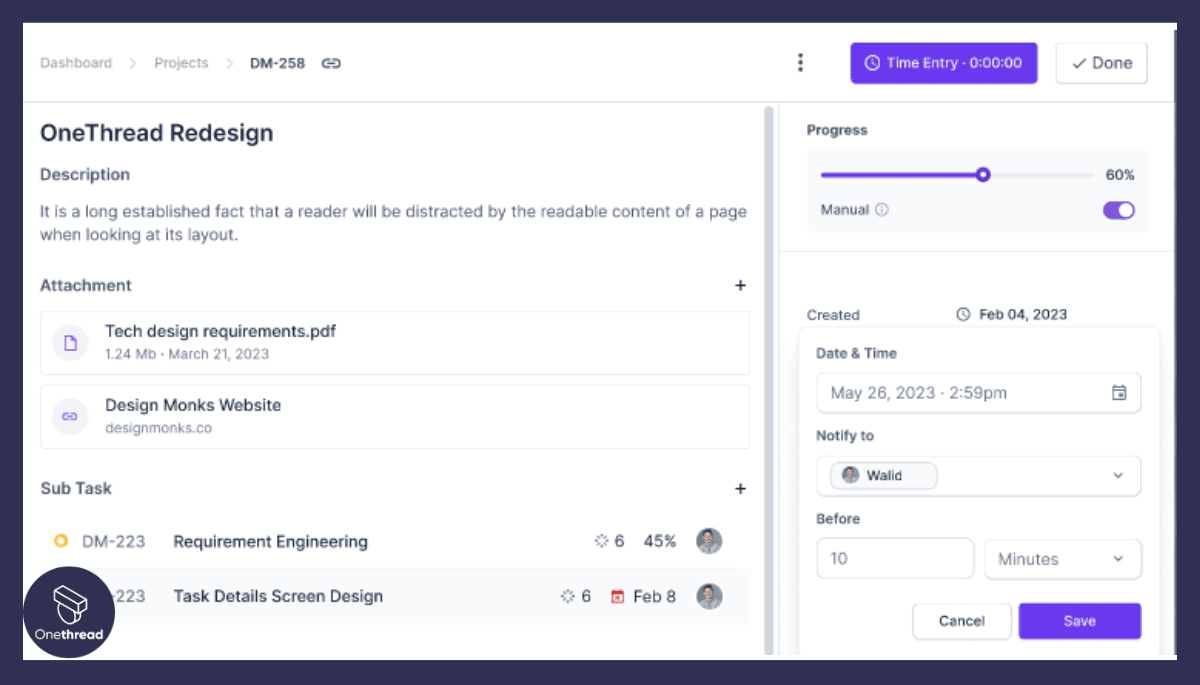1200x685 pixels.
Task: Click the yellow status icon beside DM-223
Action: point(60,540)
